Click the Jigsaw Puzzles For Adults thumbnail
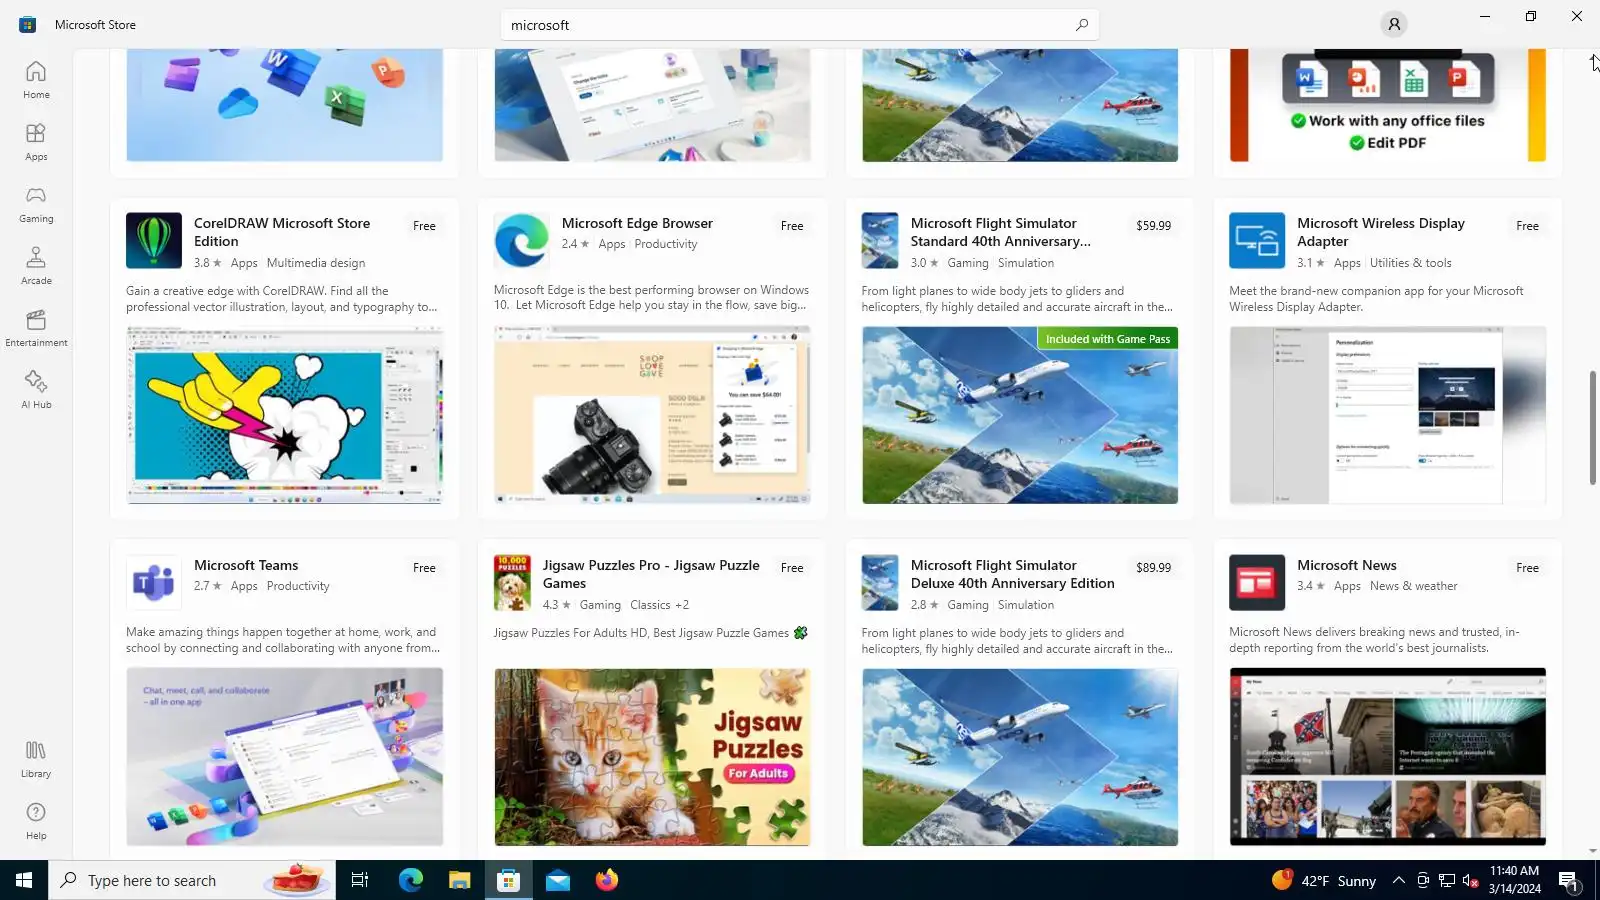 (x=652, y=757)
